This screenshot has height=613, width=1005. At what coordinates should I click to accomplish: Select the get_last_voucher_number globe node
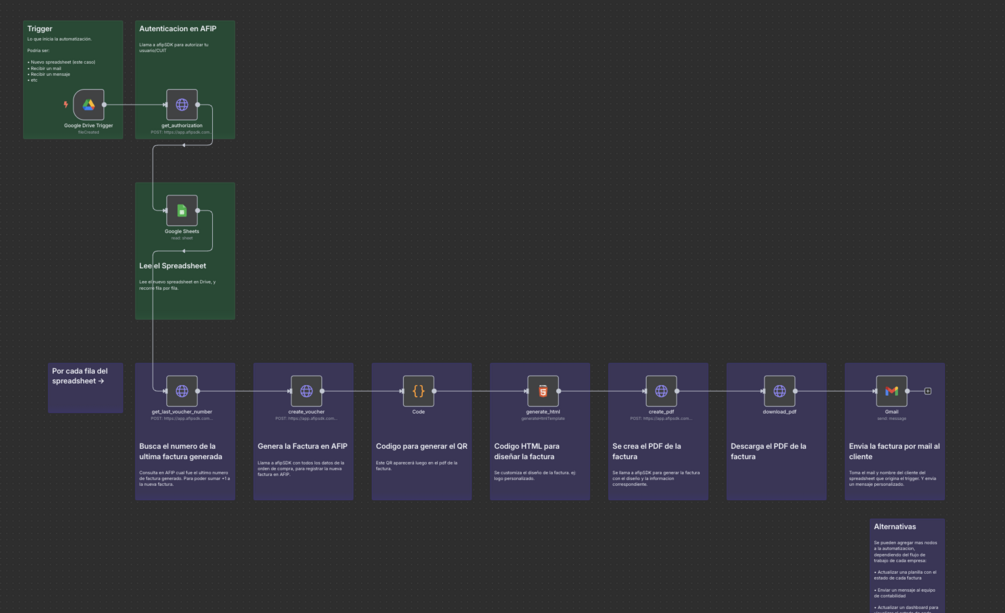coord(182,391)
